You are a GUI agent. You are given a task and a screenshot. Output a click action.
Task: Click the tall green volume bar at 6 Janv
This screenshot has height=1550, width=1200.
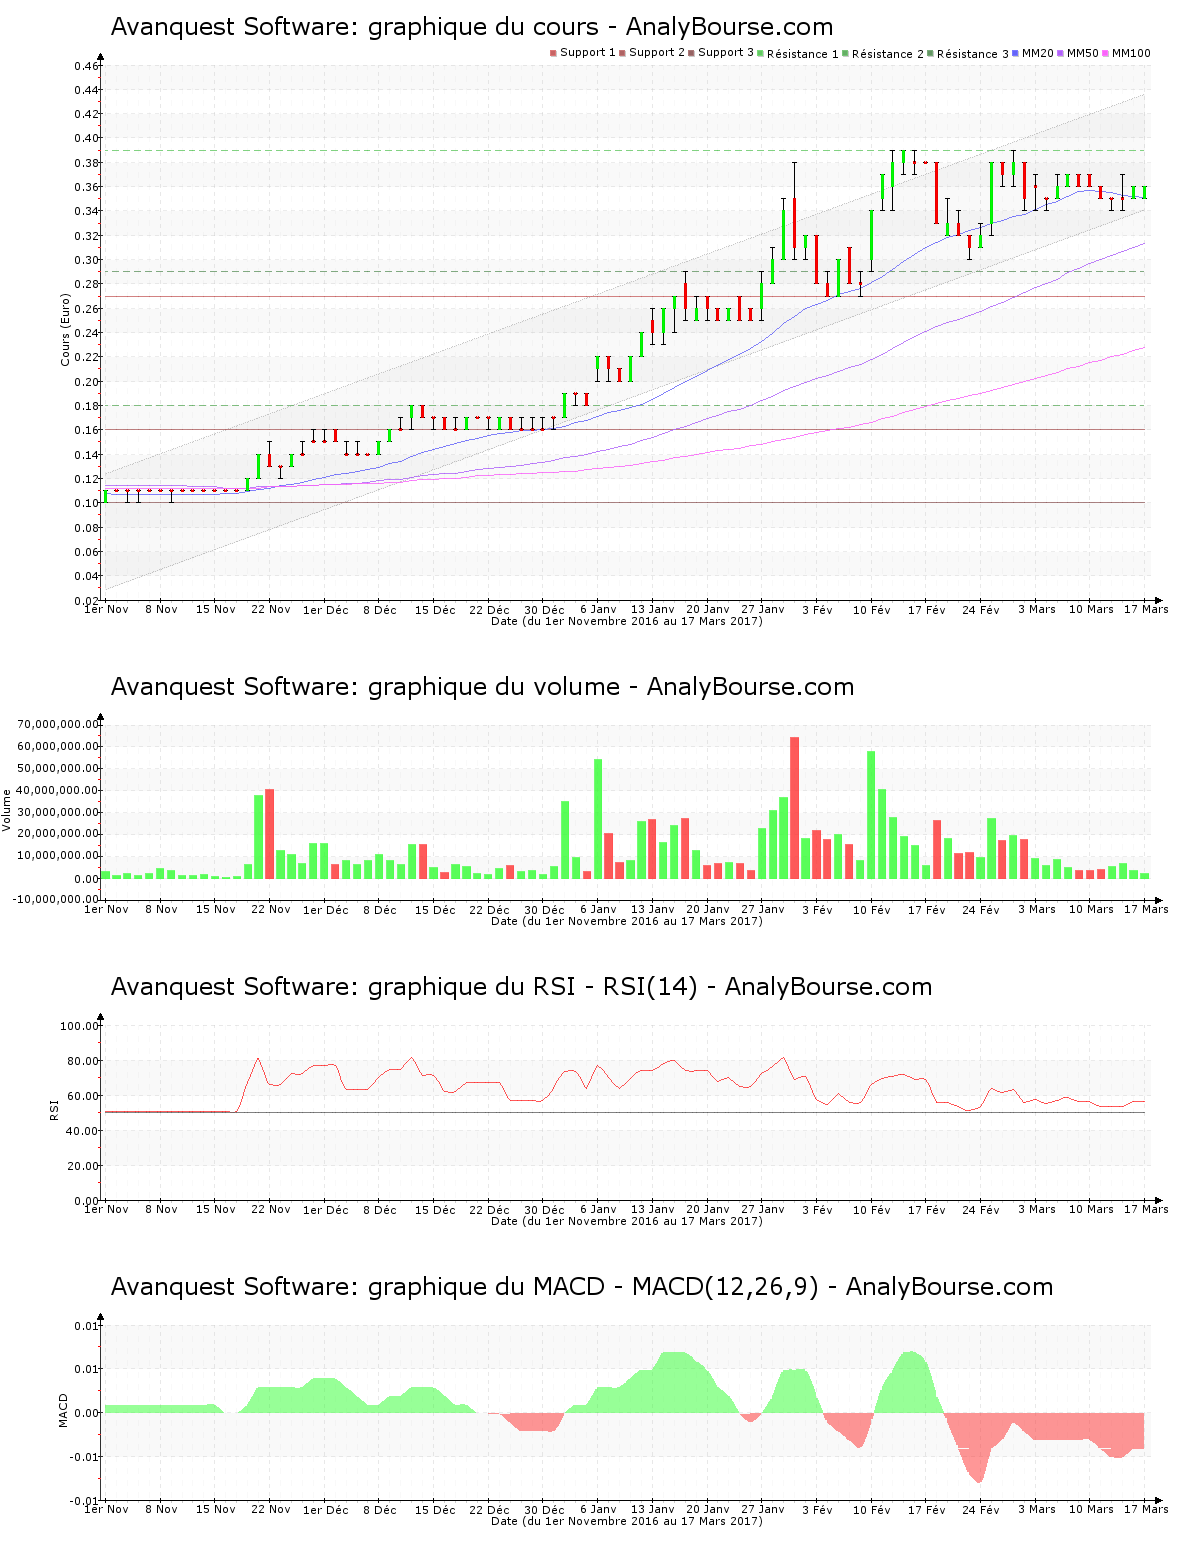(598, 819)
